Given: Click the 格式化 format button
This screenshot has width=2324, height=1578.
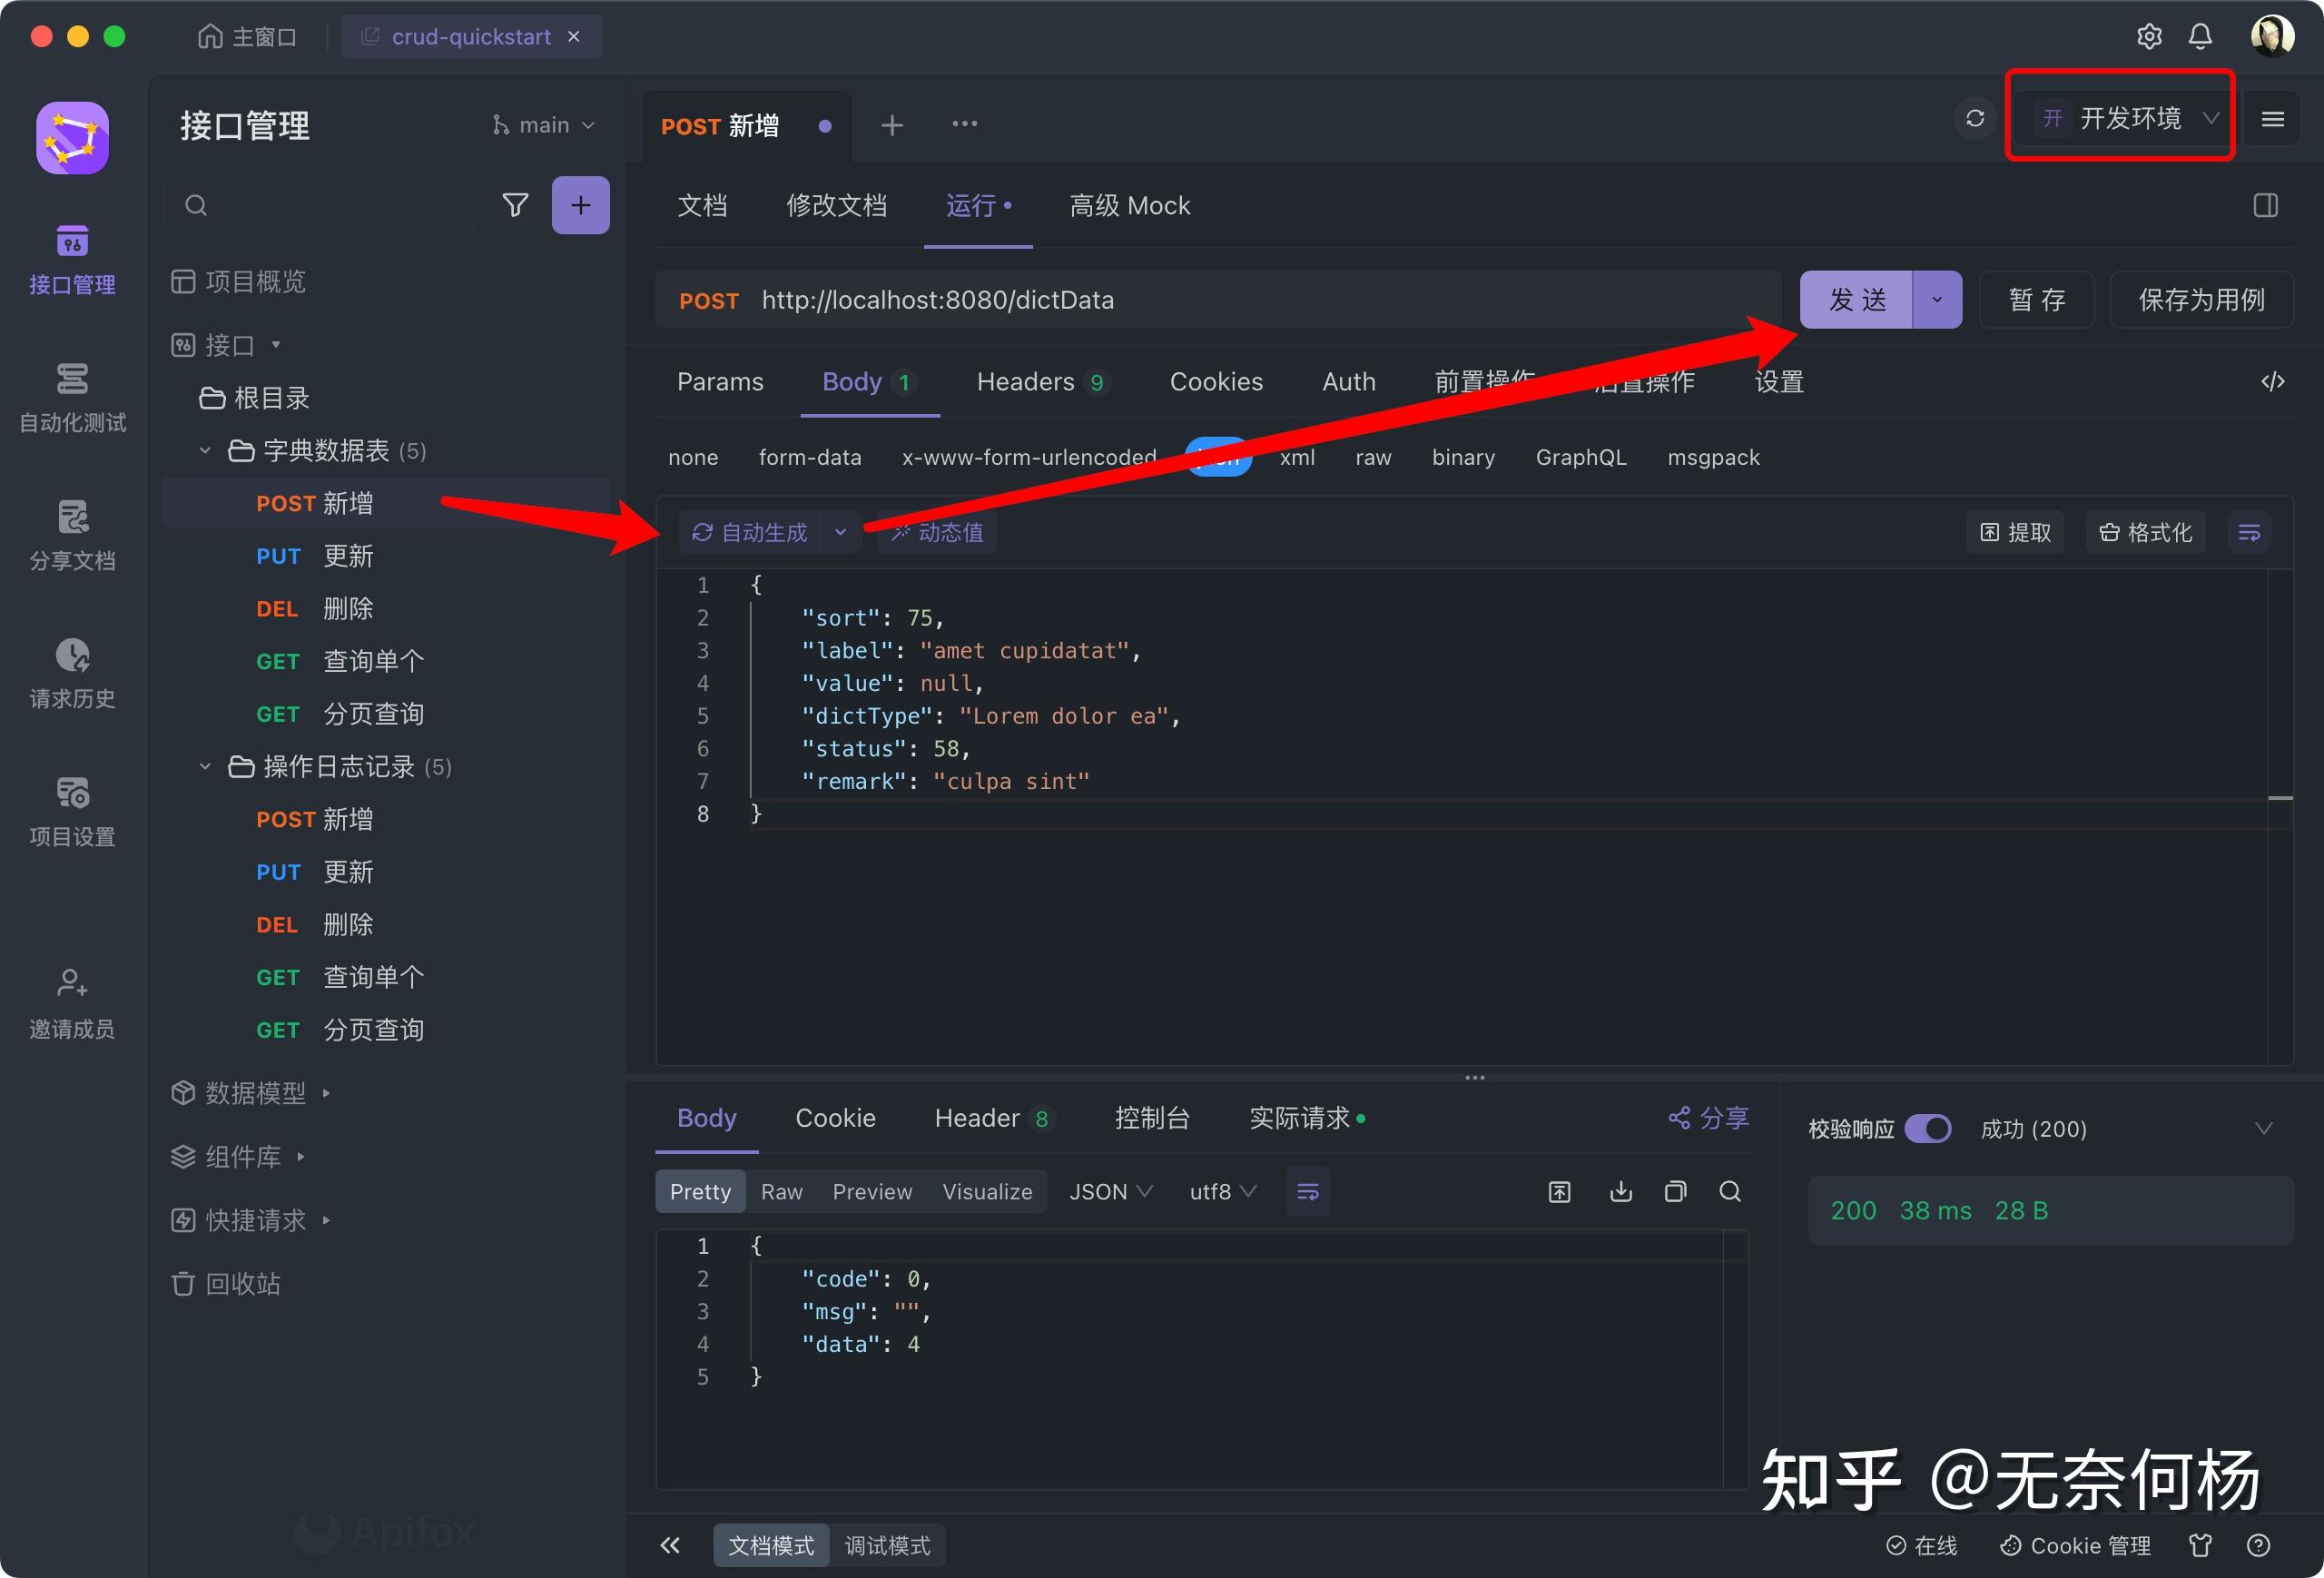Looking at the screenshot, I should (x=2145, y=532).
